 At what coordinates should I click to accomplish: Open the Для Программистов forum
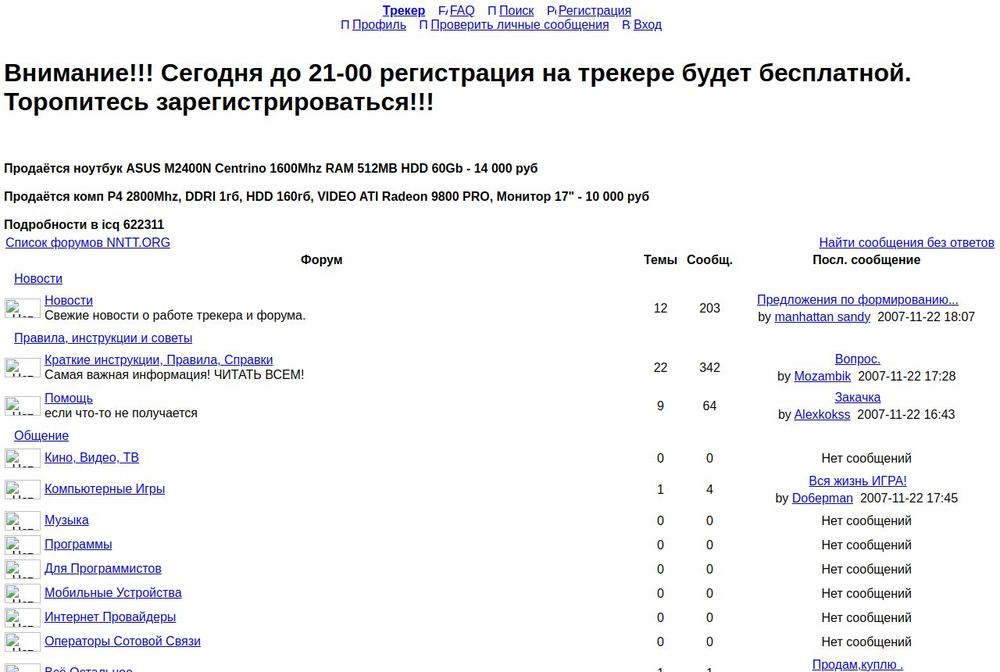pos(103,568)
